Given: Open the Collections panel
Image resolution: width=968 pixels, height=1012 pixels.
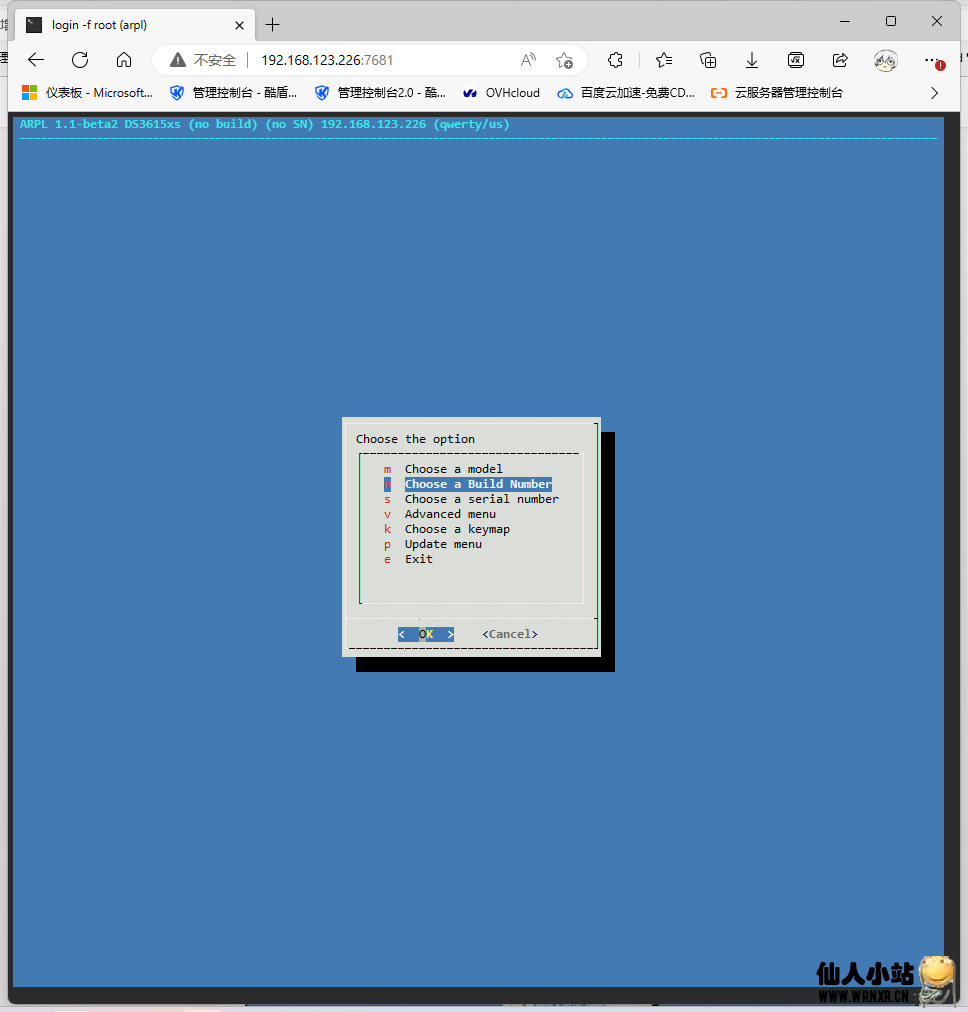Looking at the screenshot, I should pyautogui.click(x=708, y=60).
